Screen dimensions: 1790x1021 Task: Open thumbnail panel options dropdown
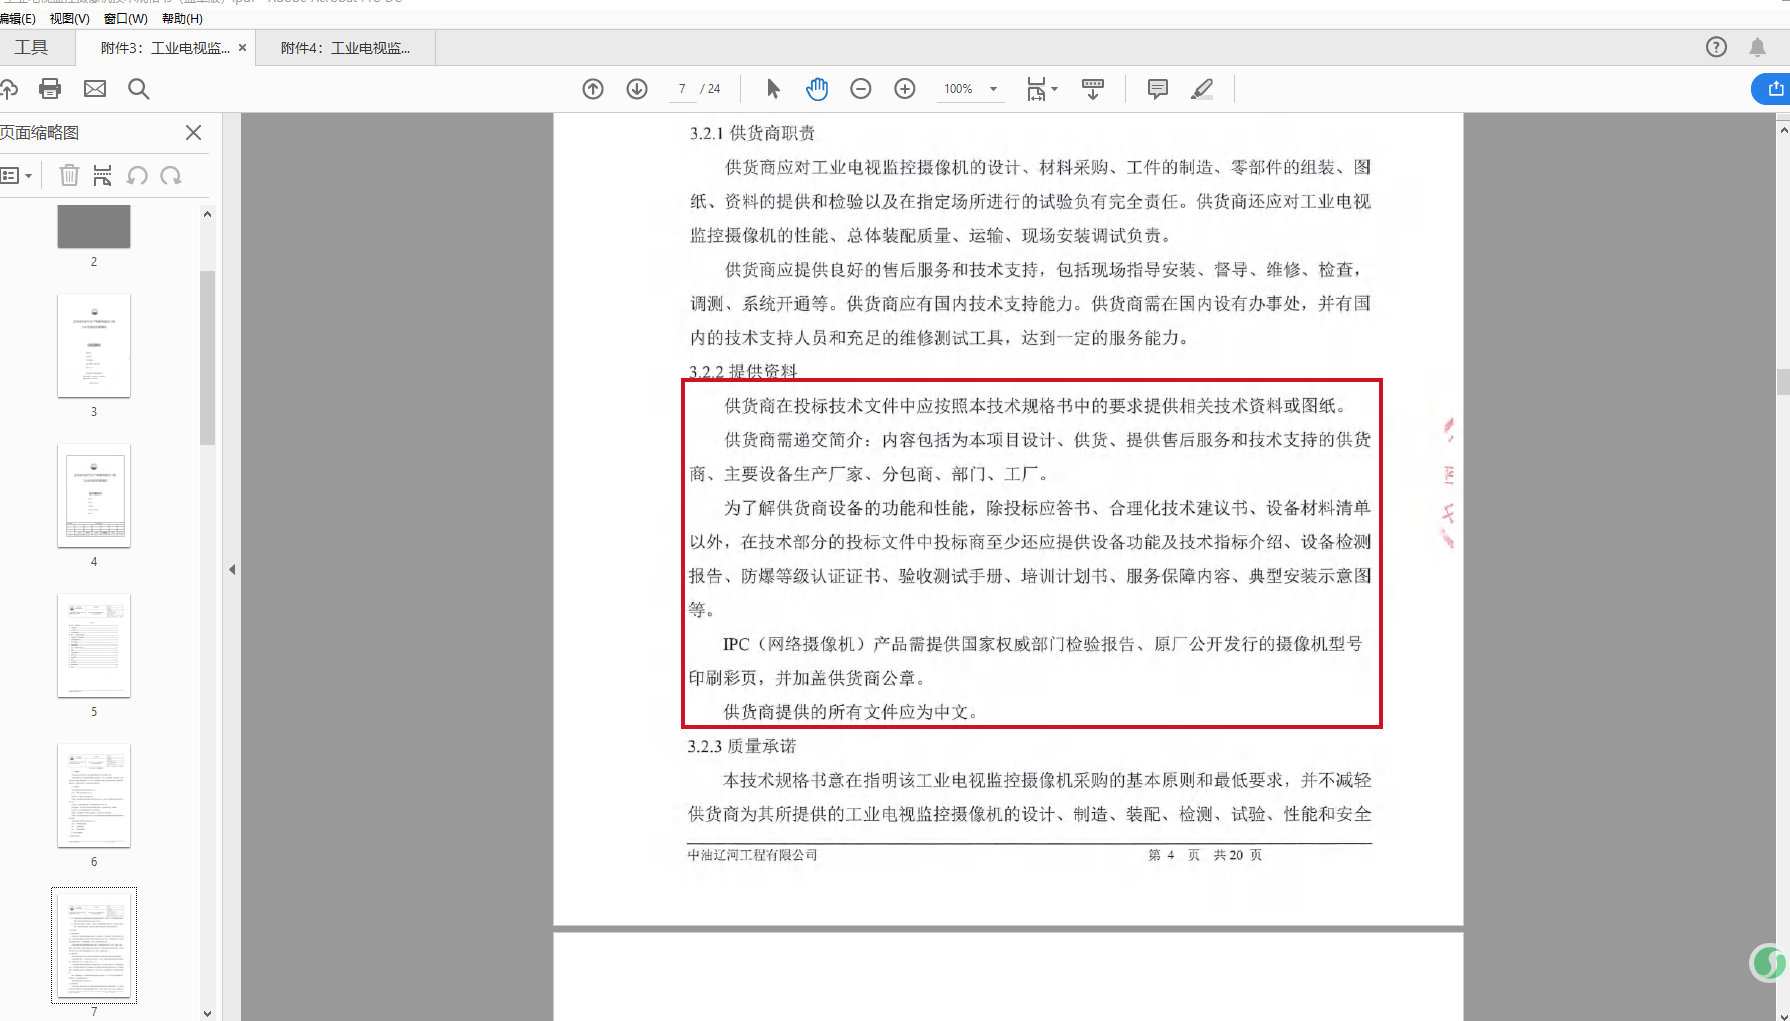[x=17, y=176]
